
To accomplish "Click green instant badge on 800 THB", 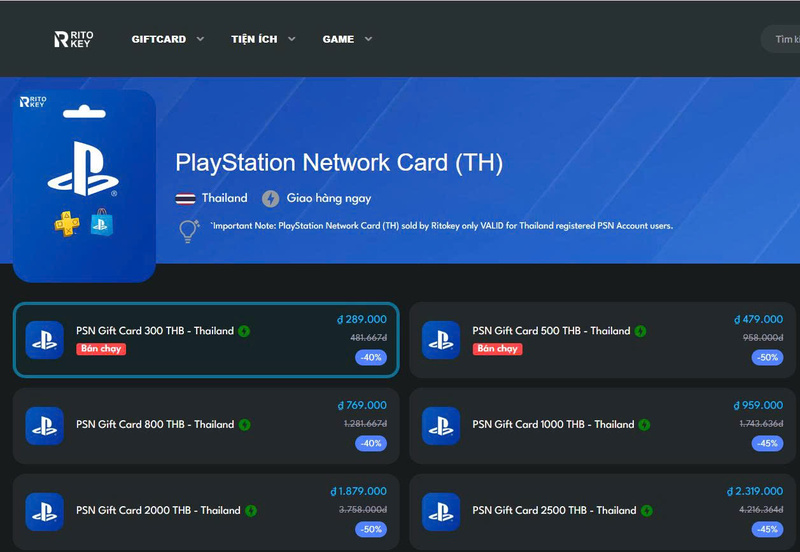I will (244, 424).
